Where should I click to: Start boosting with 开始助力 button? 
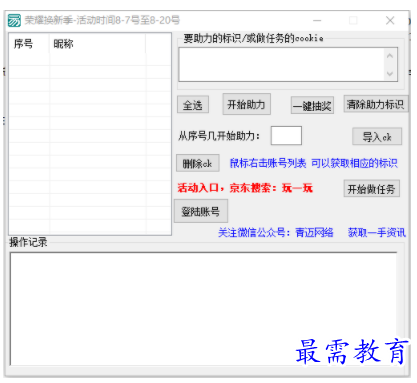[246, 104]
